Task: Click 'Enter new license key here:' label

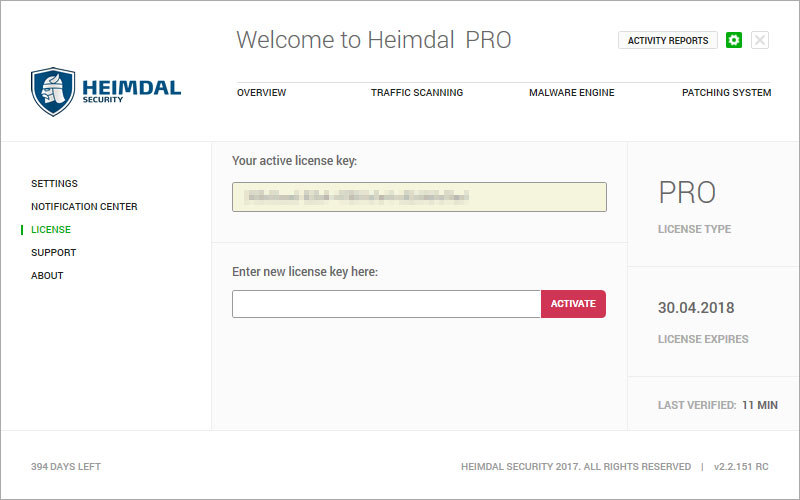Action: (x=305, y=271)
